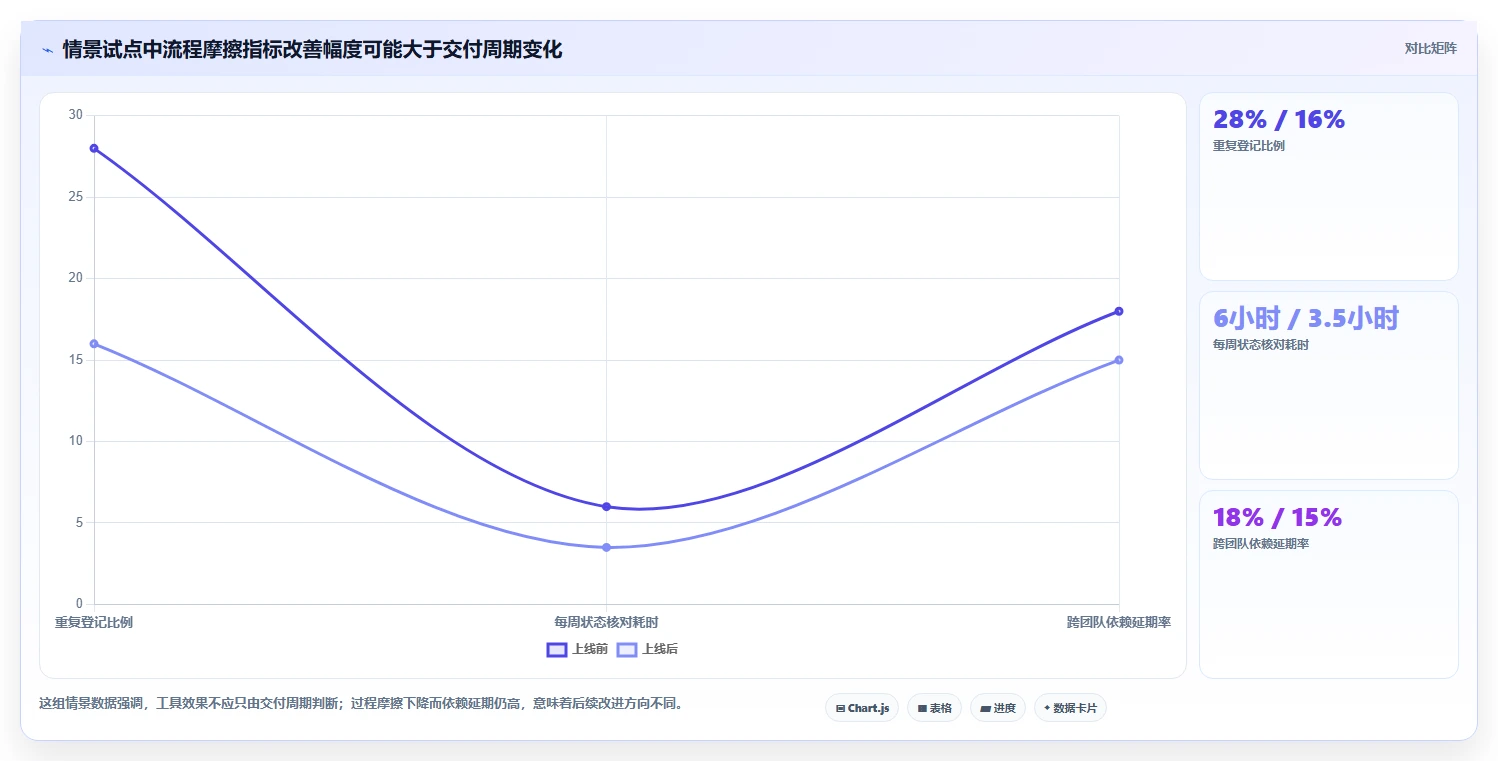Viewport: 1498px width, 761px height.
Task: Click x-axis label 每周状态核对耗时
Action: pyautogui.click(x=606, y=622)
